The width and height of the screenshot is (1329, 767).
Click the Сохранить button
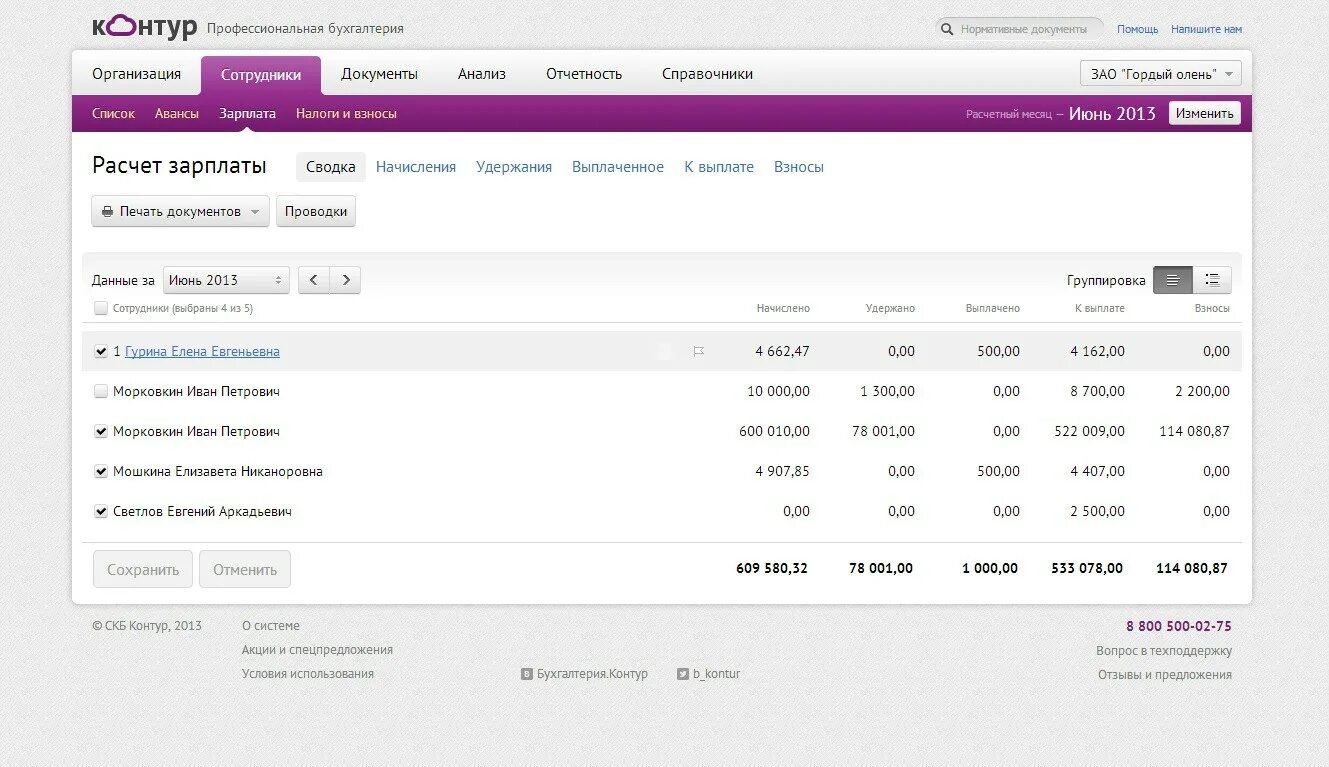click(143, 569)
